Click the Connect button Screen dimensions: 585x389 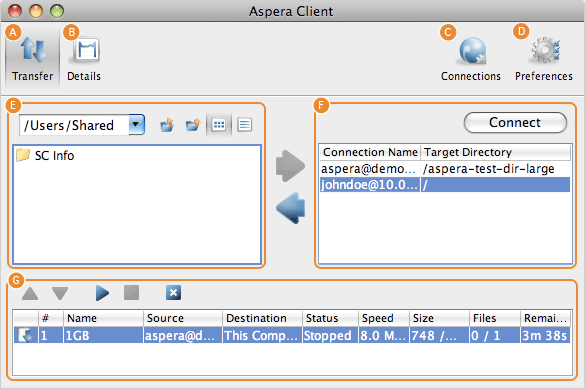coord(515,122)
